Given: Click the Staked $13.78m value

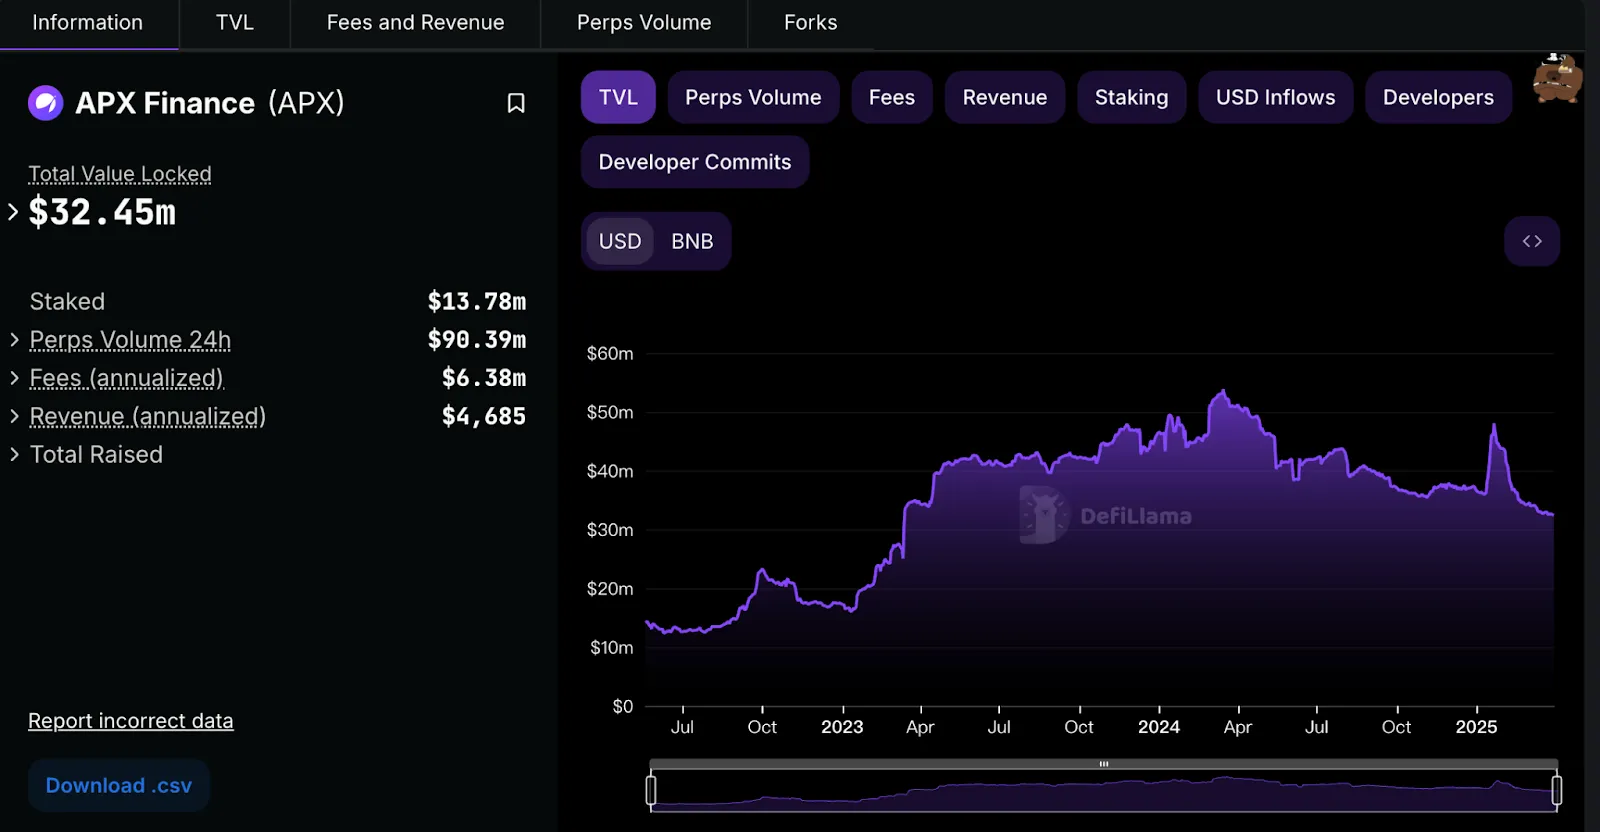Looking at the screenshot, I should click(x=477, y=302).
